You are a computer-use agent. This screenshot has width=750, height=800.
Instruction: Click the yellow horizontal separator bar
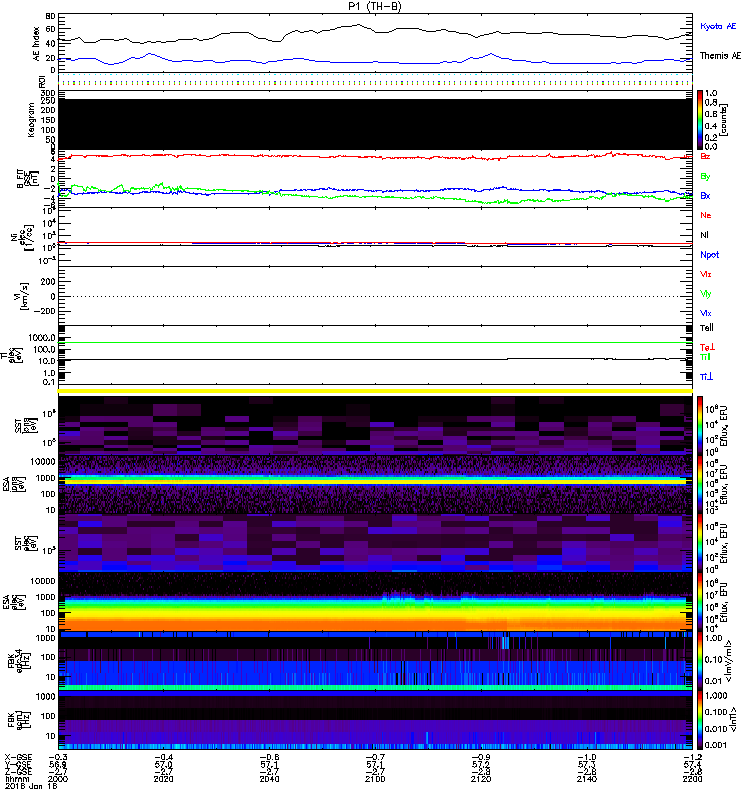click(x=375, y=391)
